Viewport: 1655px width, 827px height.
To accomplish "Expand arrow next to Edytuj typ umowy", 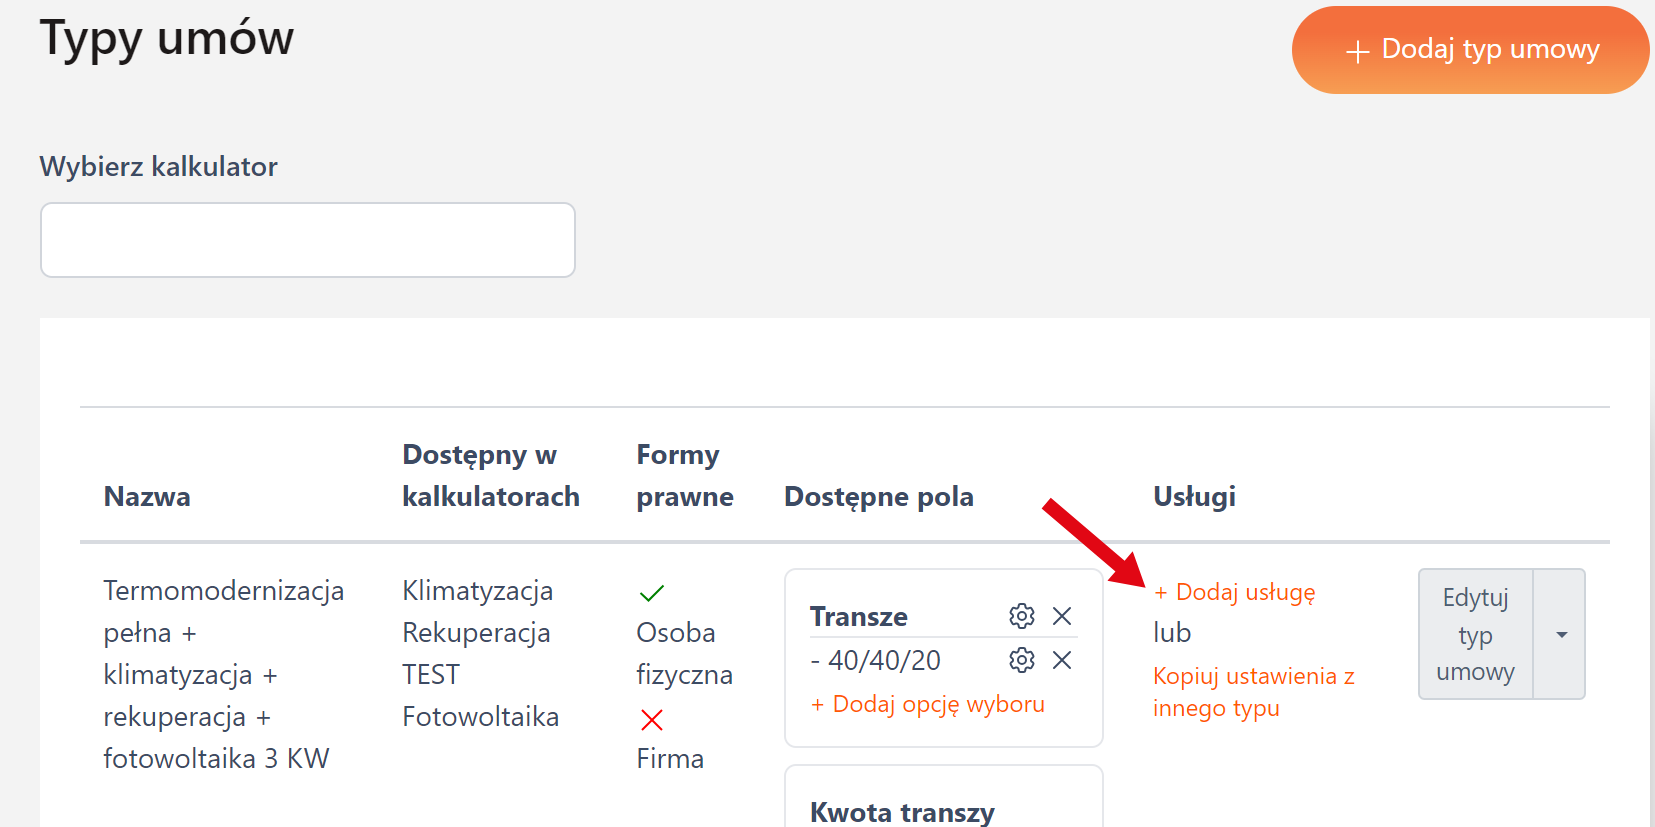I will tap(1560, 634).
